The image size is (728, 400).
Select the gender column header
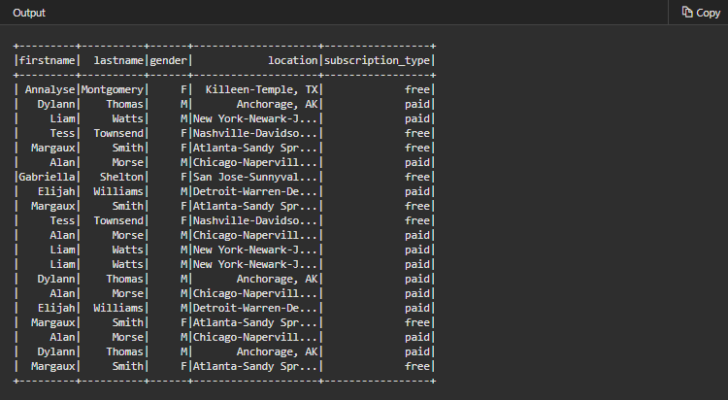coord(167,61)
